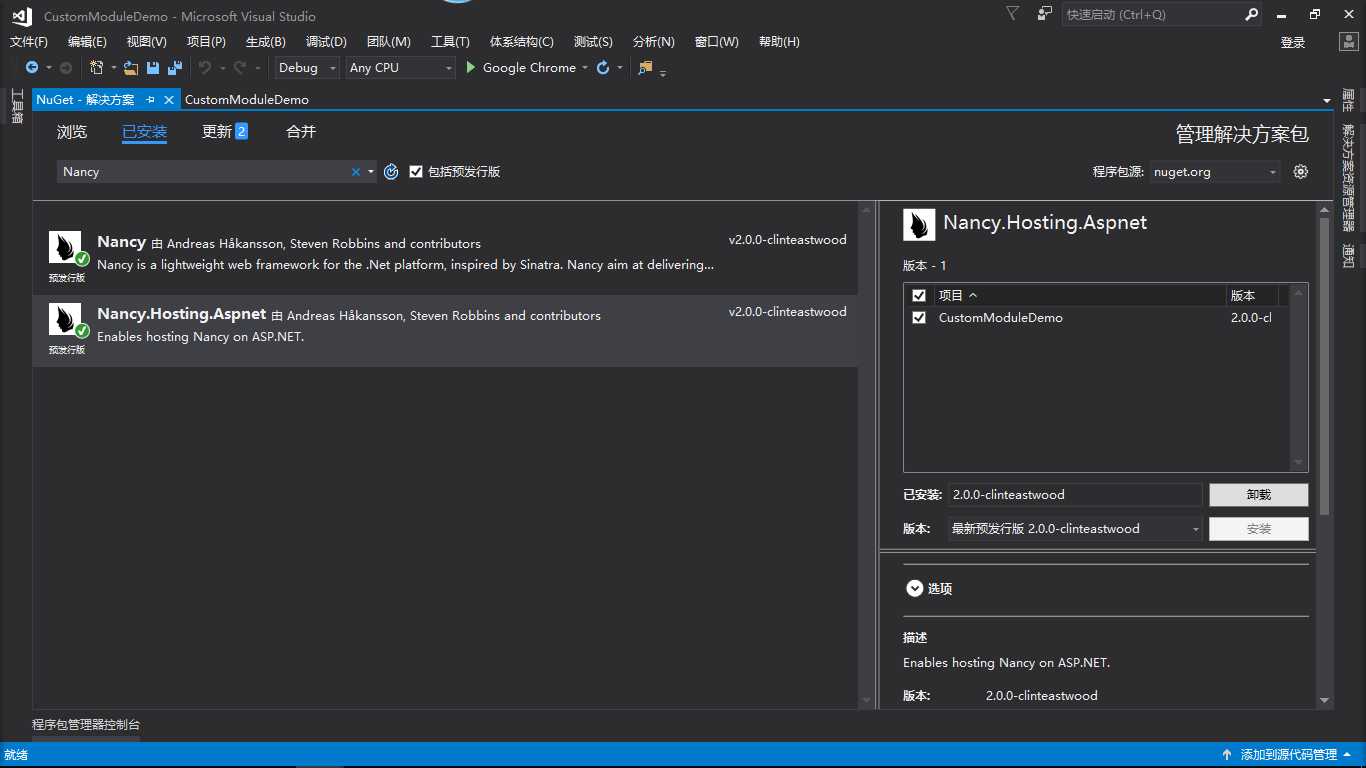Toggle the 包括预发行版 checkbox
The height and width of the screenshot is (768, 1366).
tap(416, 172)
